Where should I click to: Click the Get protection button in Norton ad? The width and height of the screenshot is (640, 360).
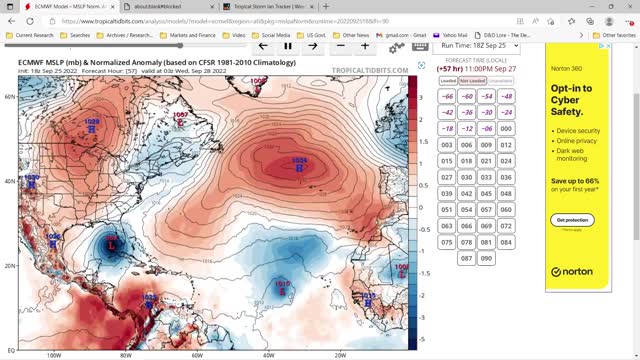point(572,220)
